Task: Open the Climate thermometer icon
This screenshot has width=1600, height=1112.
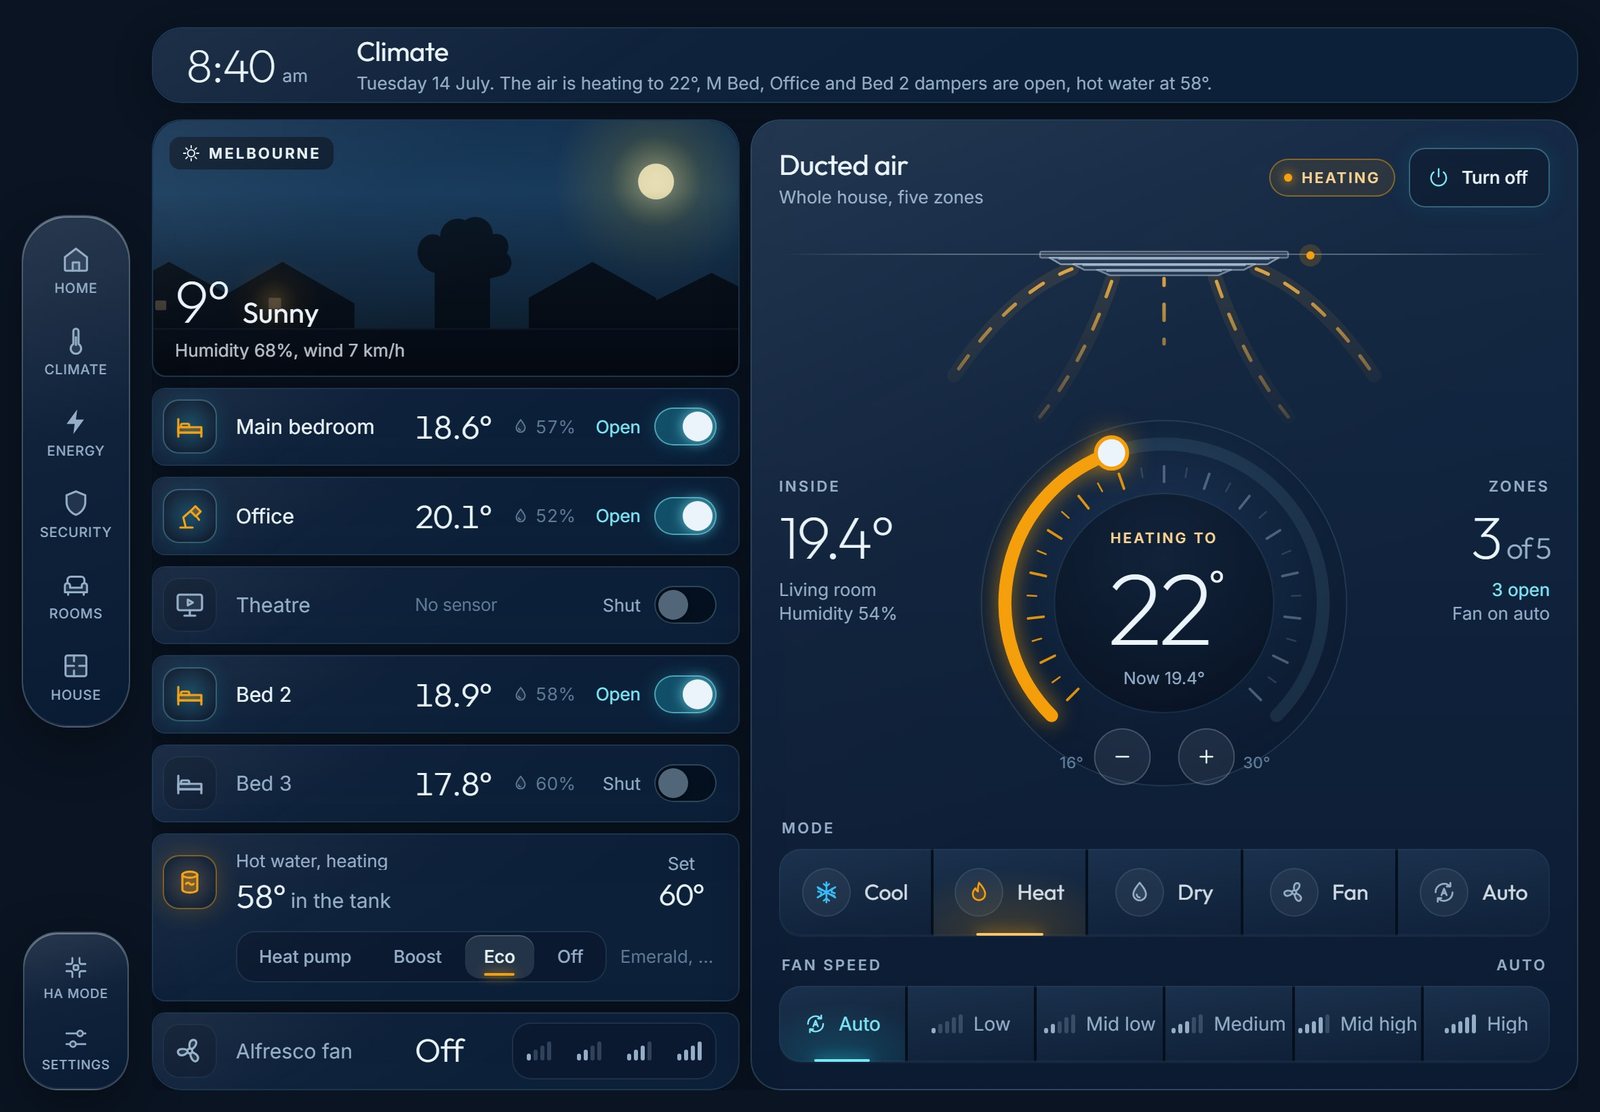Action: click(x=76, y=352)
